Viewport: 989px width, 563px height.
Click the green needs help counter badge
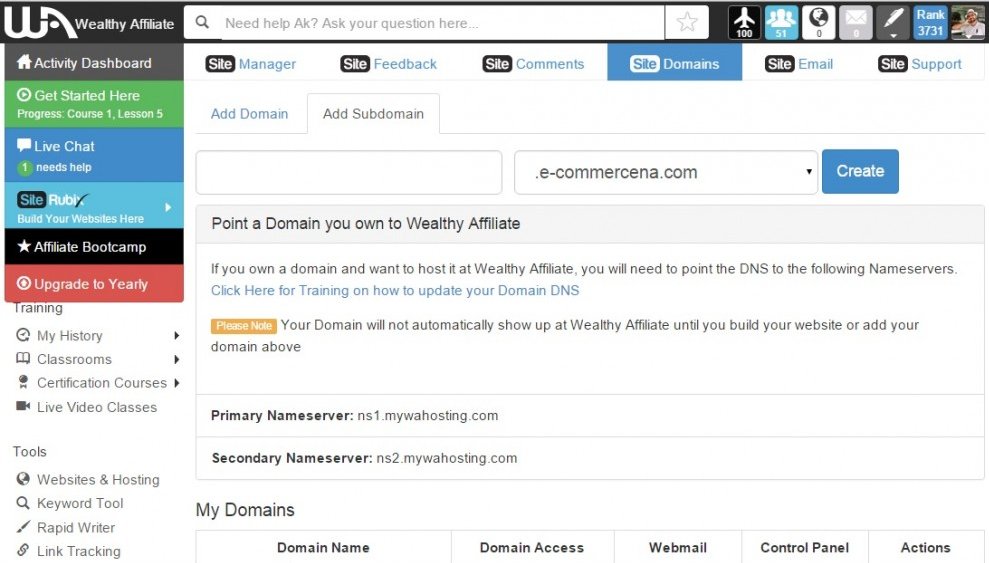pyautogui.click(x=25, y=168)
